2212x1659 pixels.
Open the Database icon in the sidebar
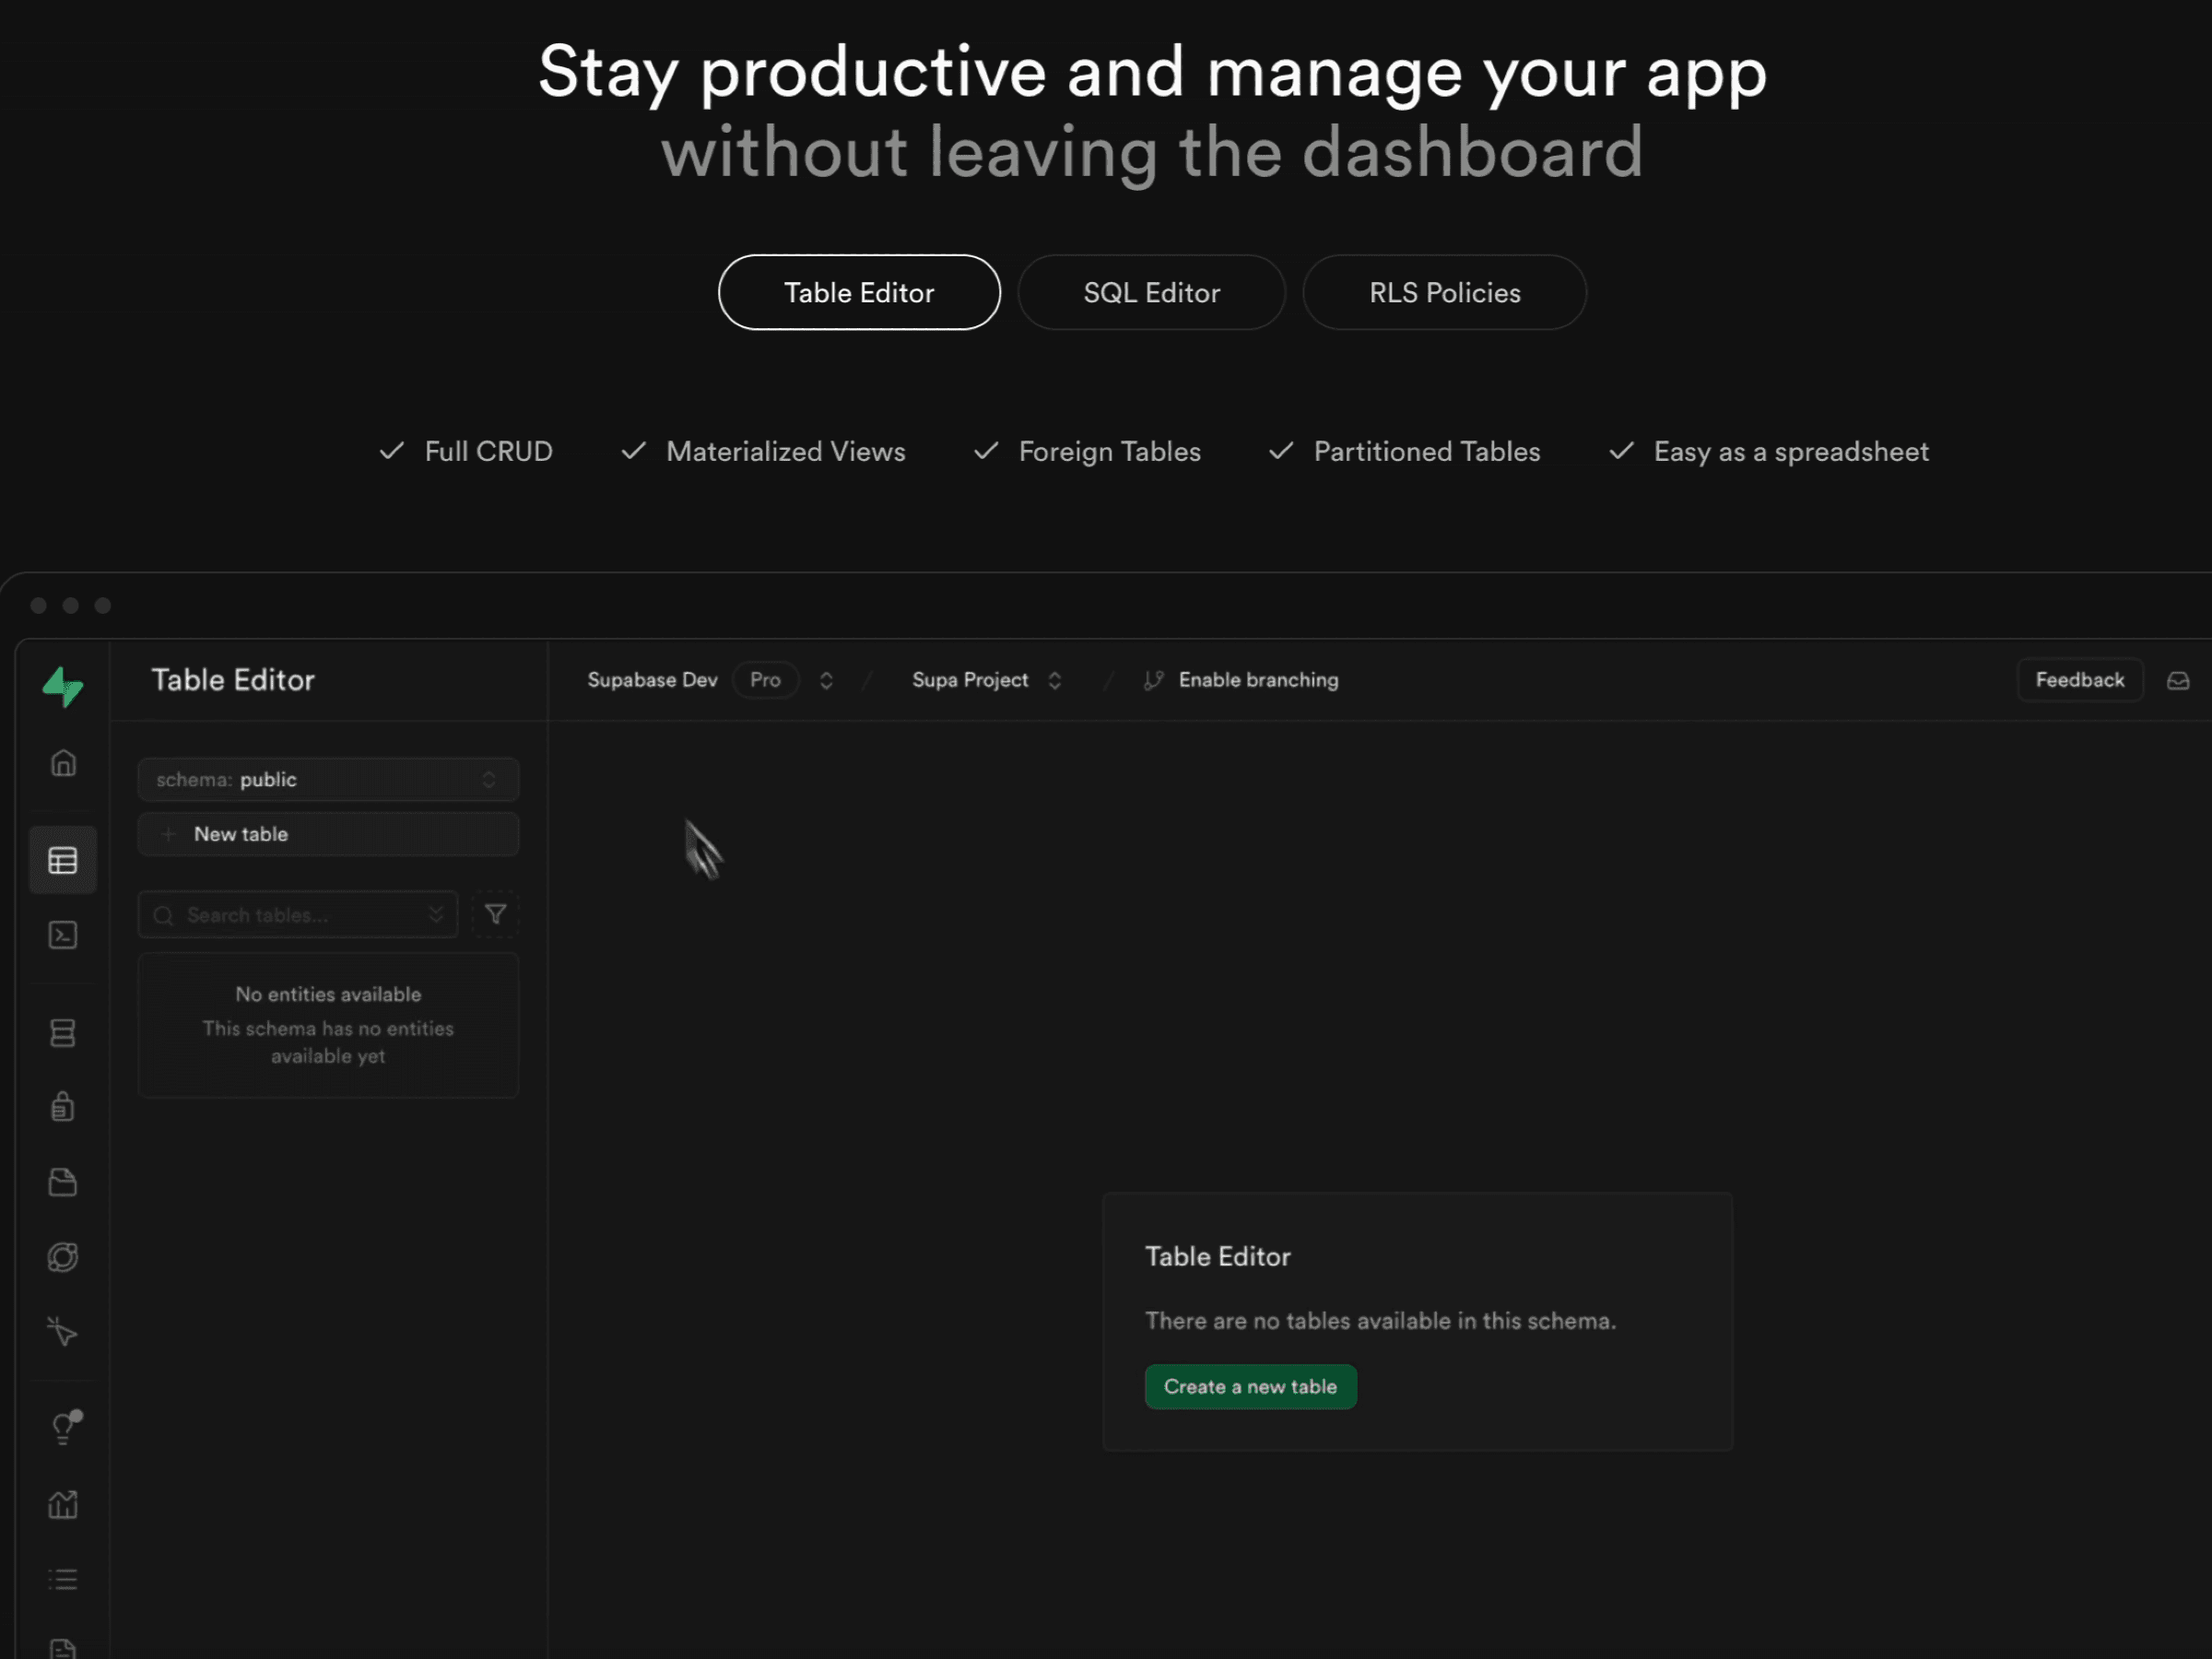63,1033
